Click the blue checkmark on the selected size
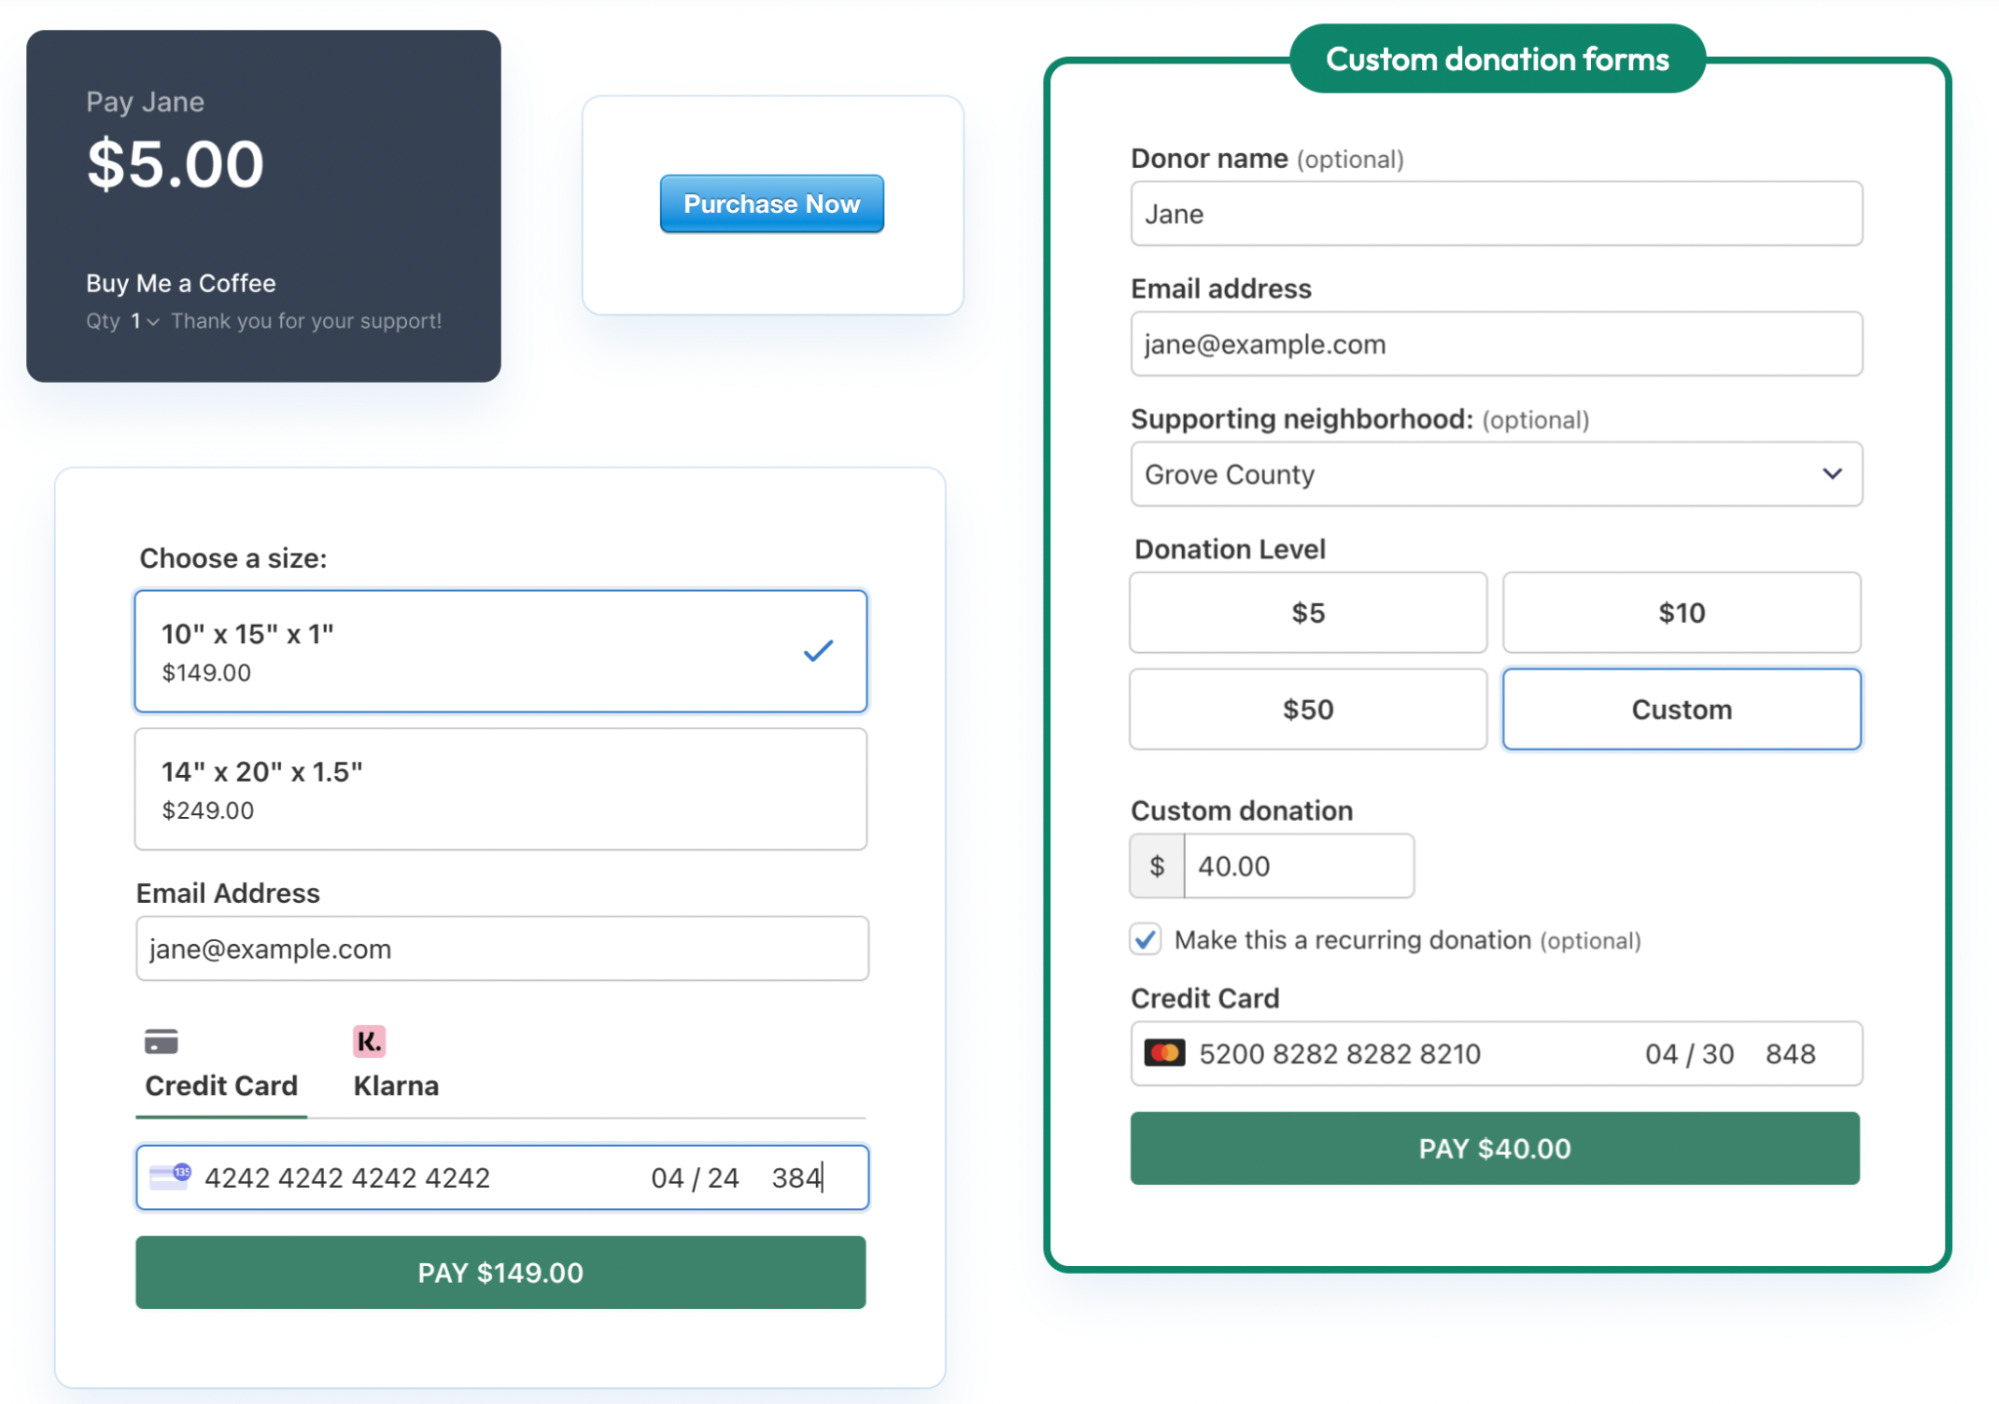This screenshot has height=1404, width=1999. [x=817, y=651]
